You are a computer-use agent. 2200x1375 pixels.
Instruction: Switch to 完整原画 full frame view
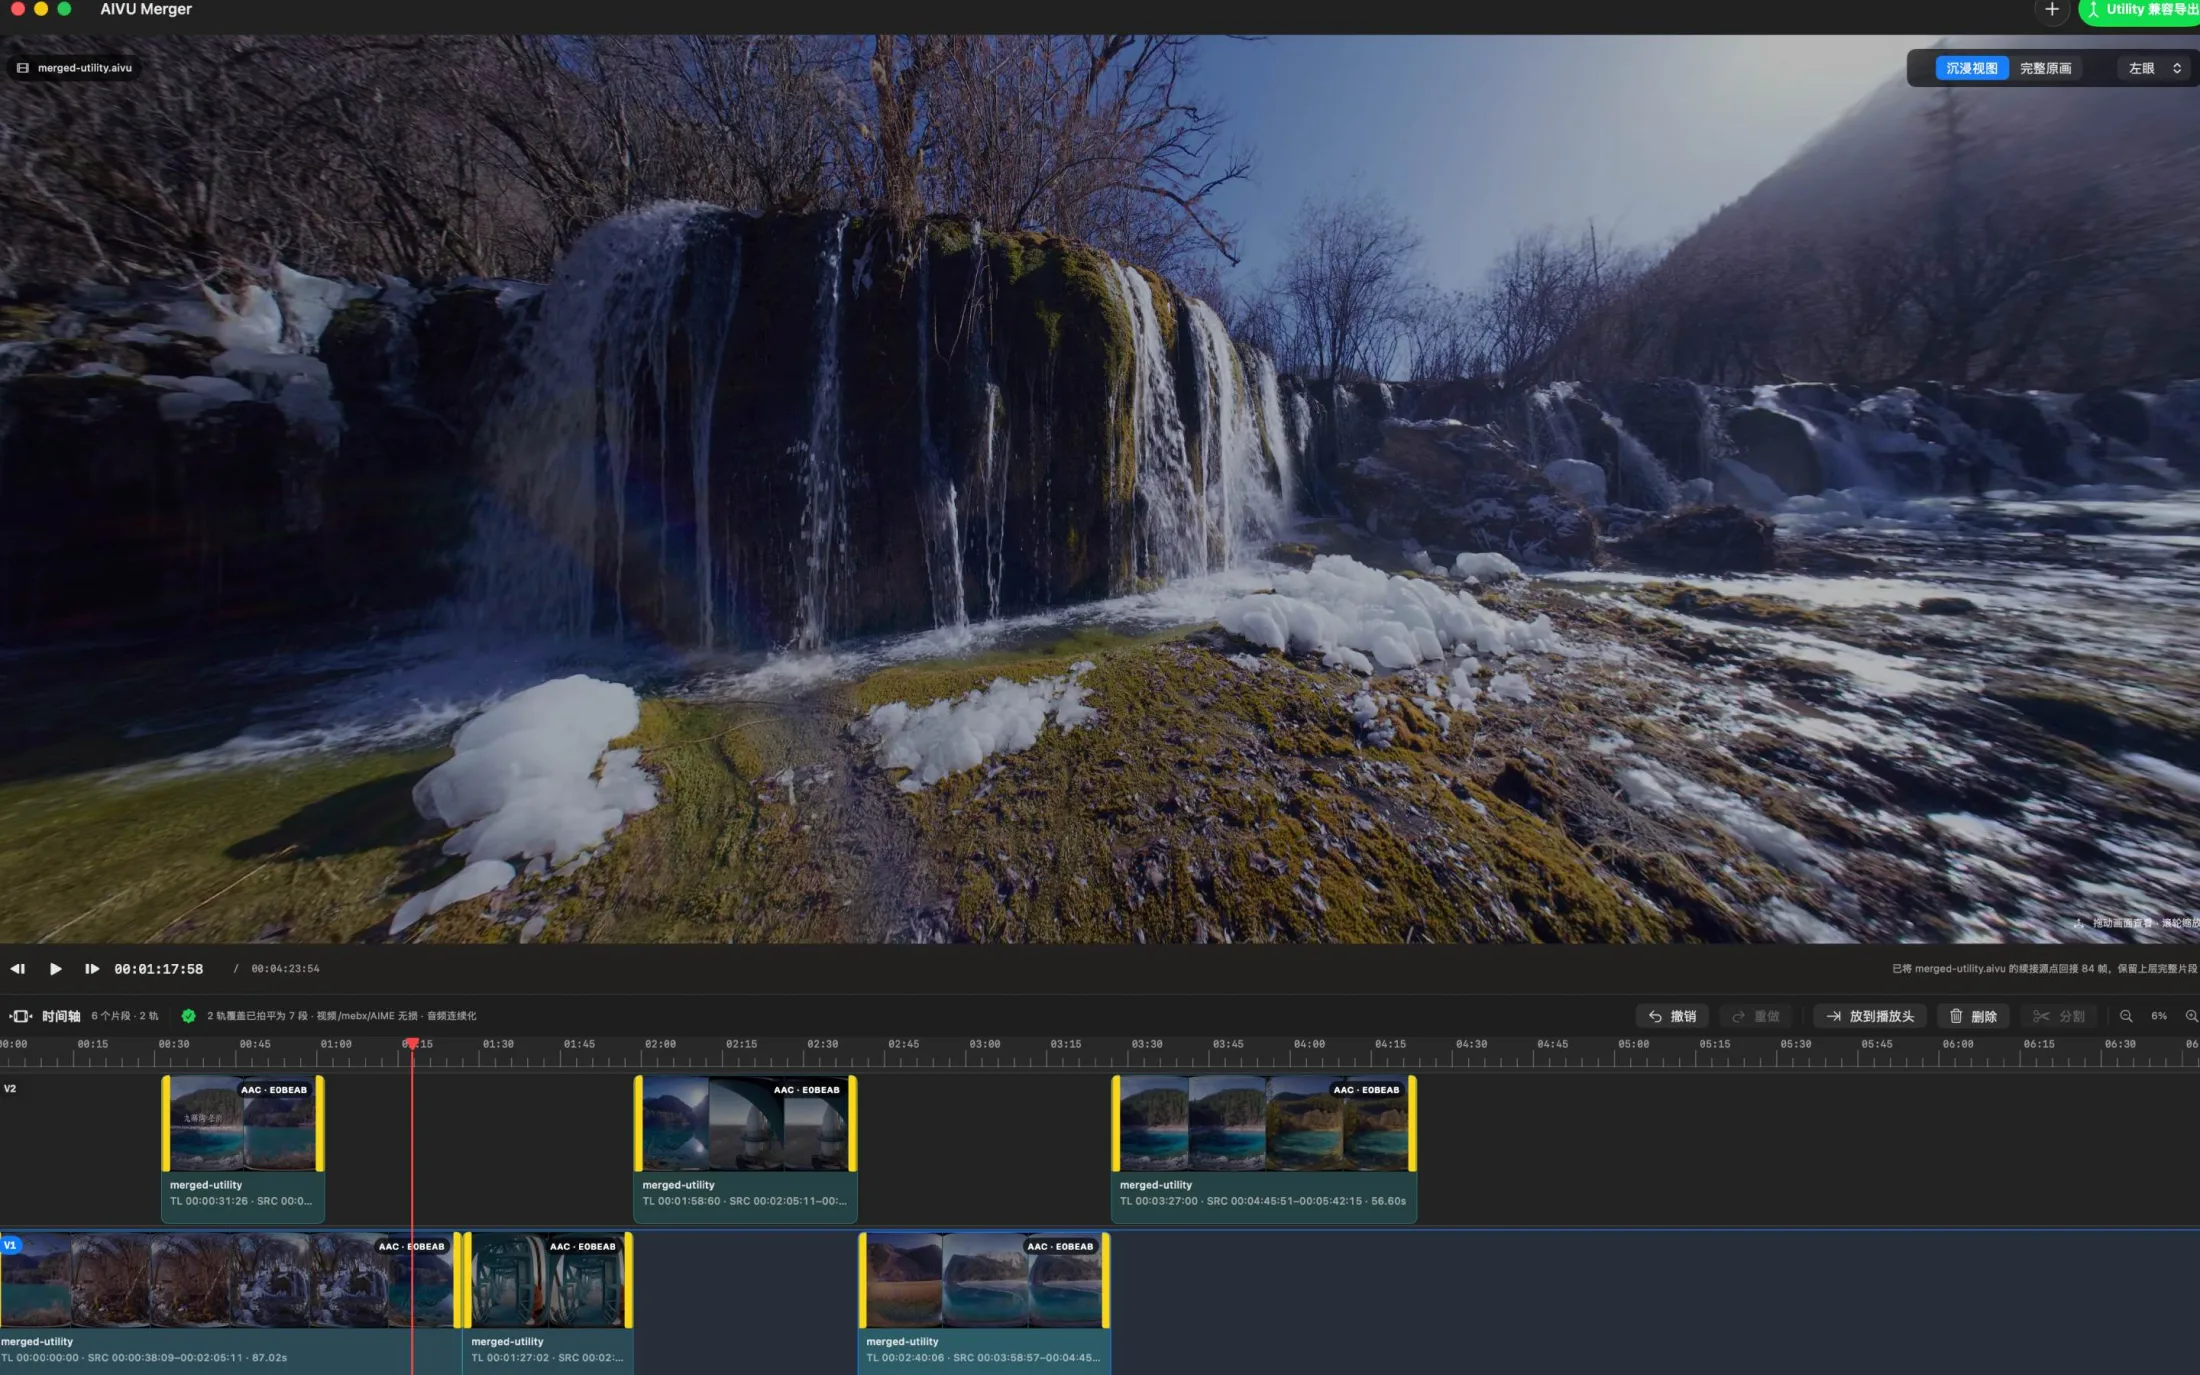point(2045,68)
